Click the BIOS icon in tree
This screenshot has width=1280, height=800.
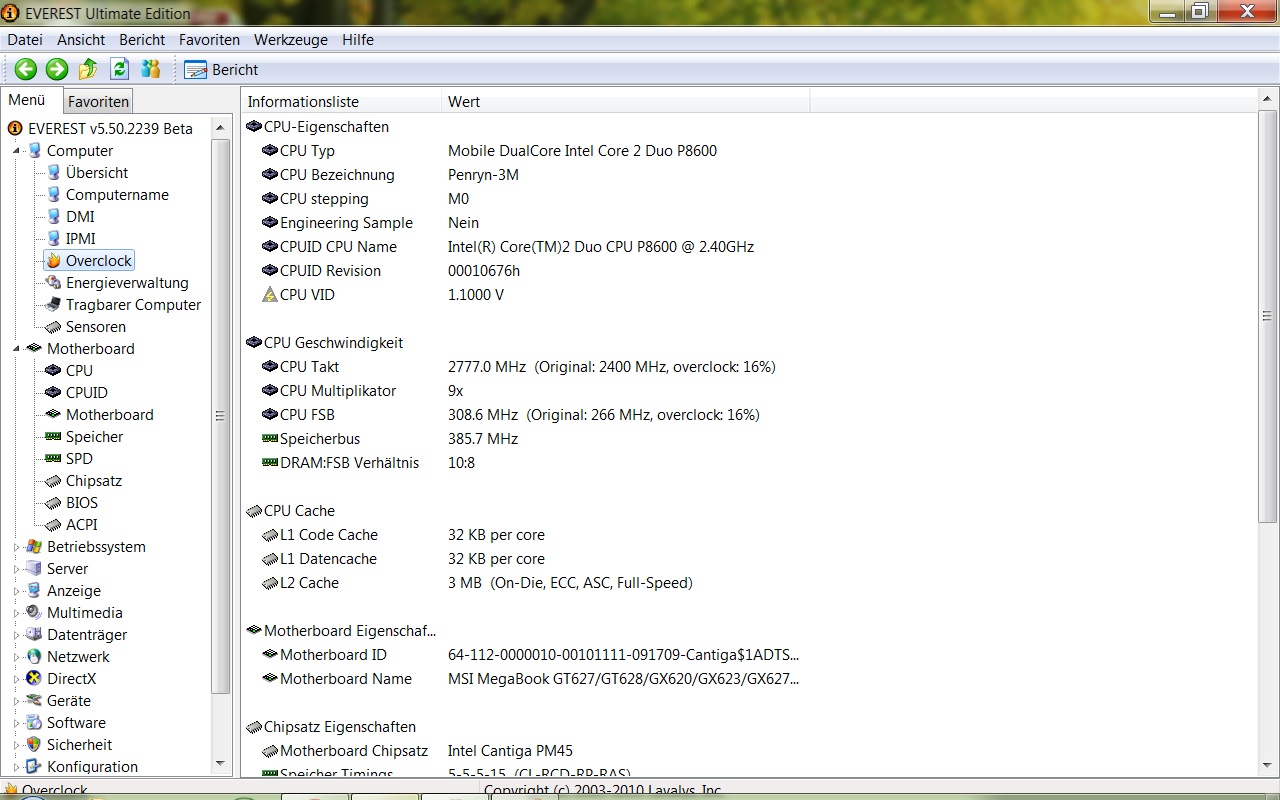tap(53, 503)
